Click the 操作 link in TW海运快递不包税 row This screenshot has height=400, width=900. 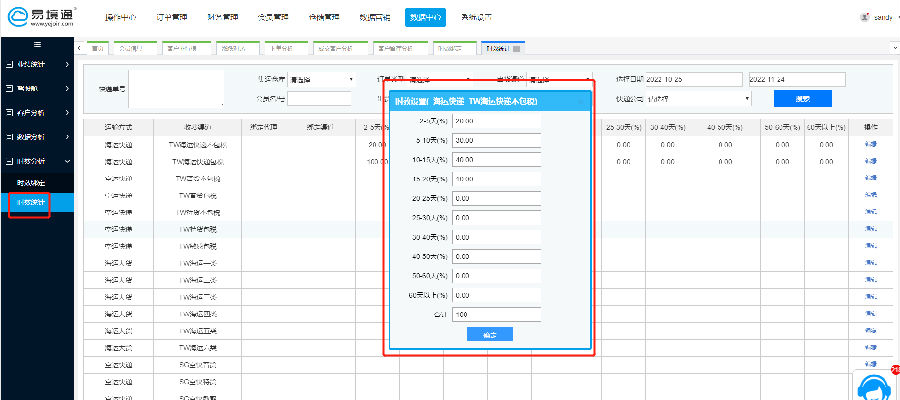pos(873,145)
